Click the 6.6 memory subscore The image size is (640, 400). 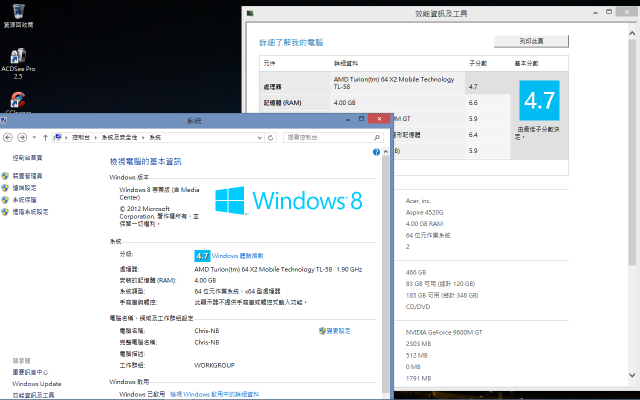473,103
